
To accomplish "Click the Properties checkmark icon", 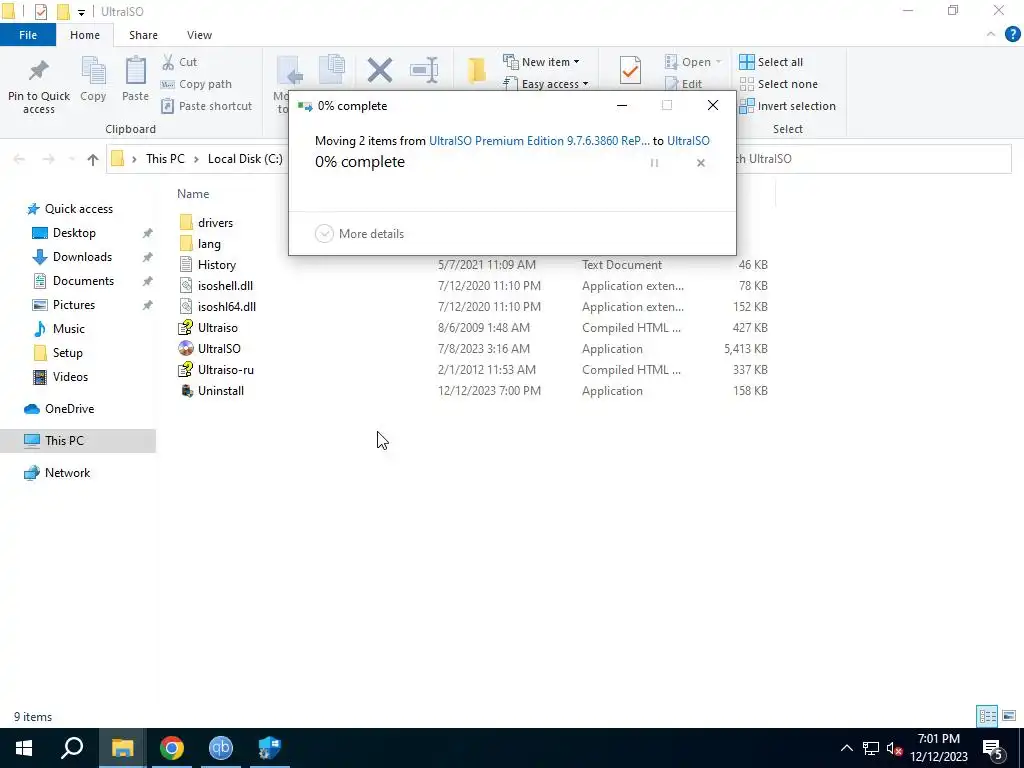I will point(630,70).
